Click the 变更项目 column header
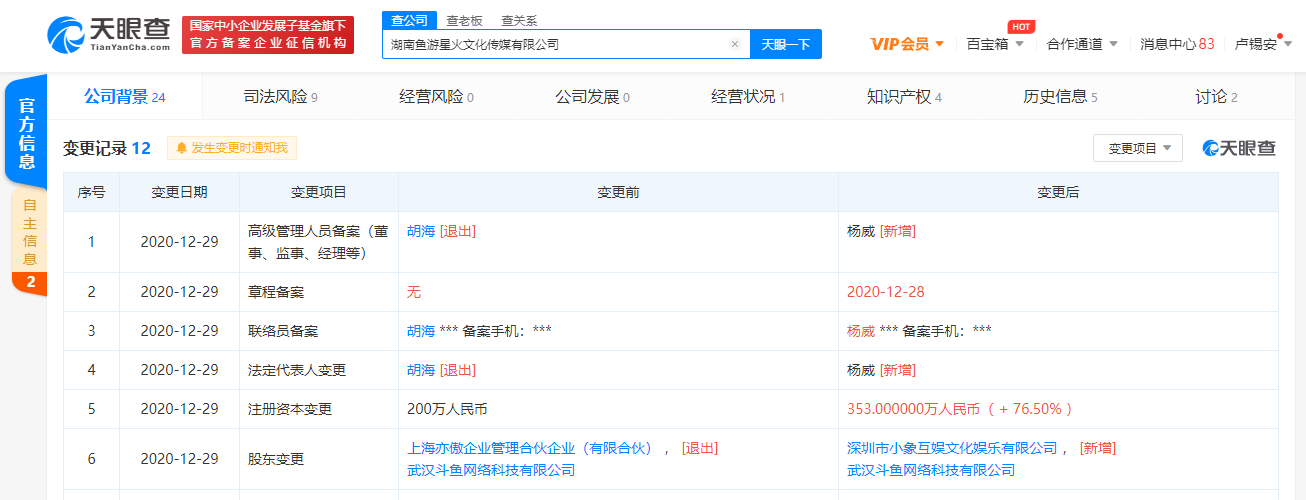This screenshot has height=500, width=1306. point(319,192)
